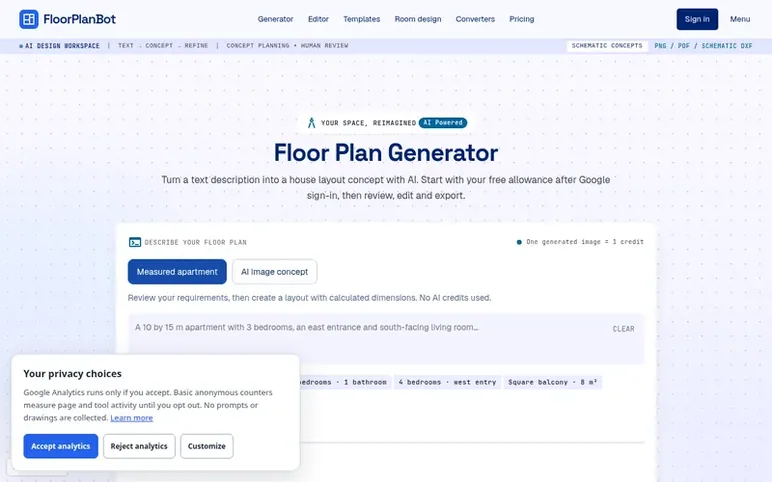Click the FloorPlanBot brand name
This screenshot has width=772, height=482.
(80, 19)
